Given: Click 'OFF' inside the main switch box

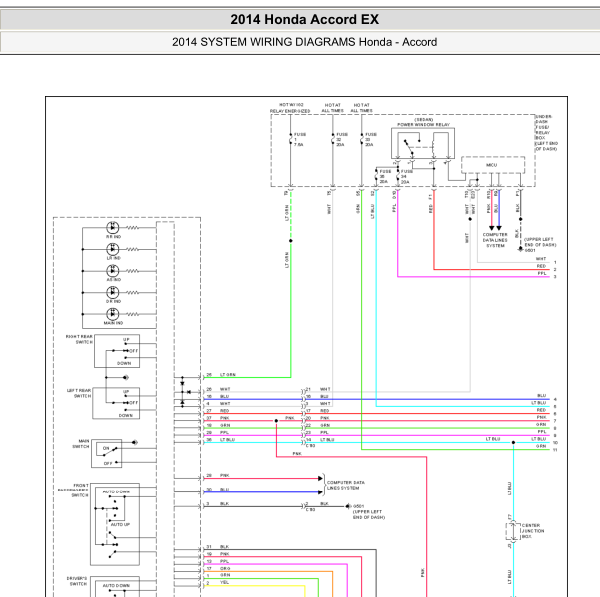Looking at the screenshot, I should pyautogui.click(x=108, y=463).
